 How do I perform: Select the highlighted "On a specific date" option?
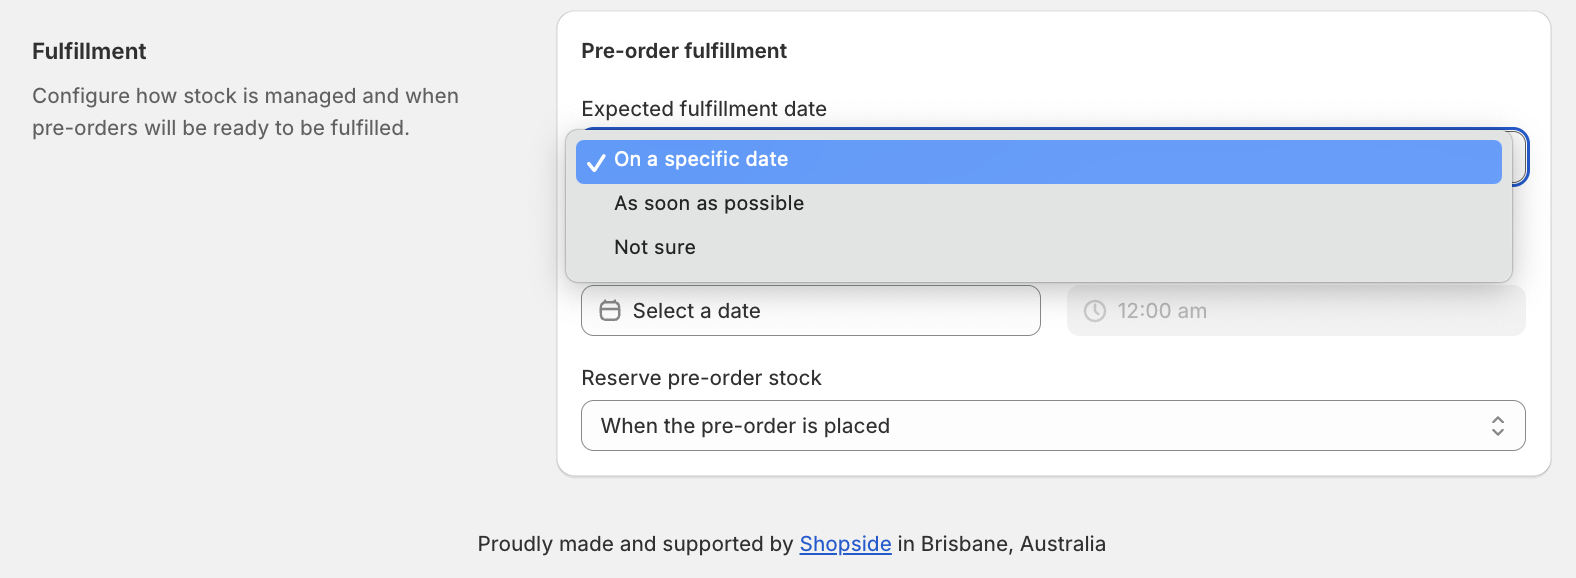702,159
